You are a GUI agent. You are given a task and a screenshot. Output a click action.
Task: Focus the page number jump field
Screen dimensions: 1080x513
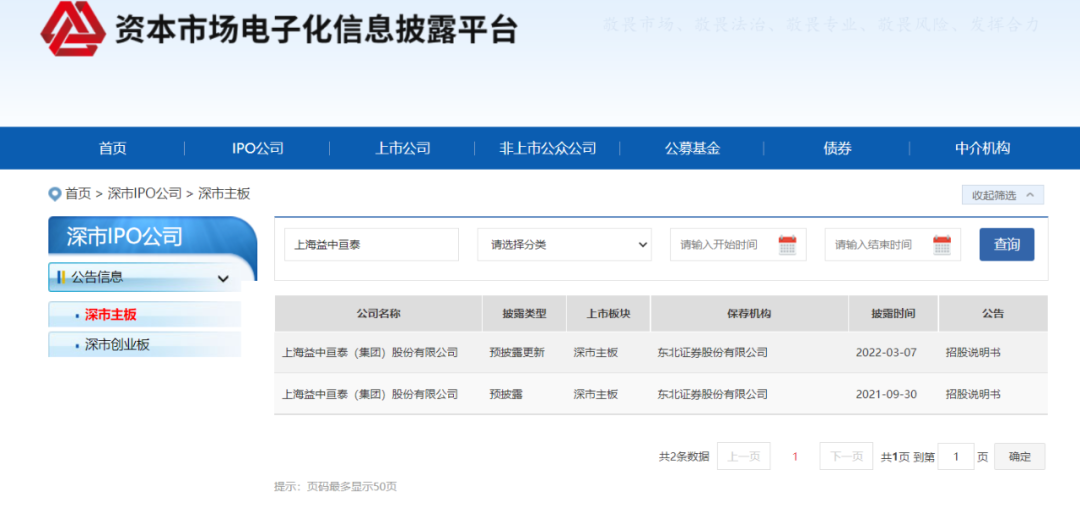click(956, 457)
